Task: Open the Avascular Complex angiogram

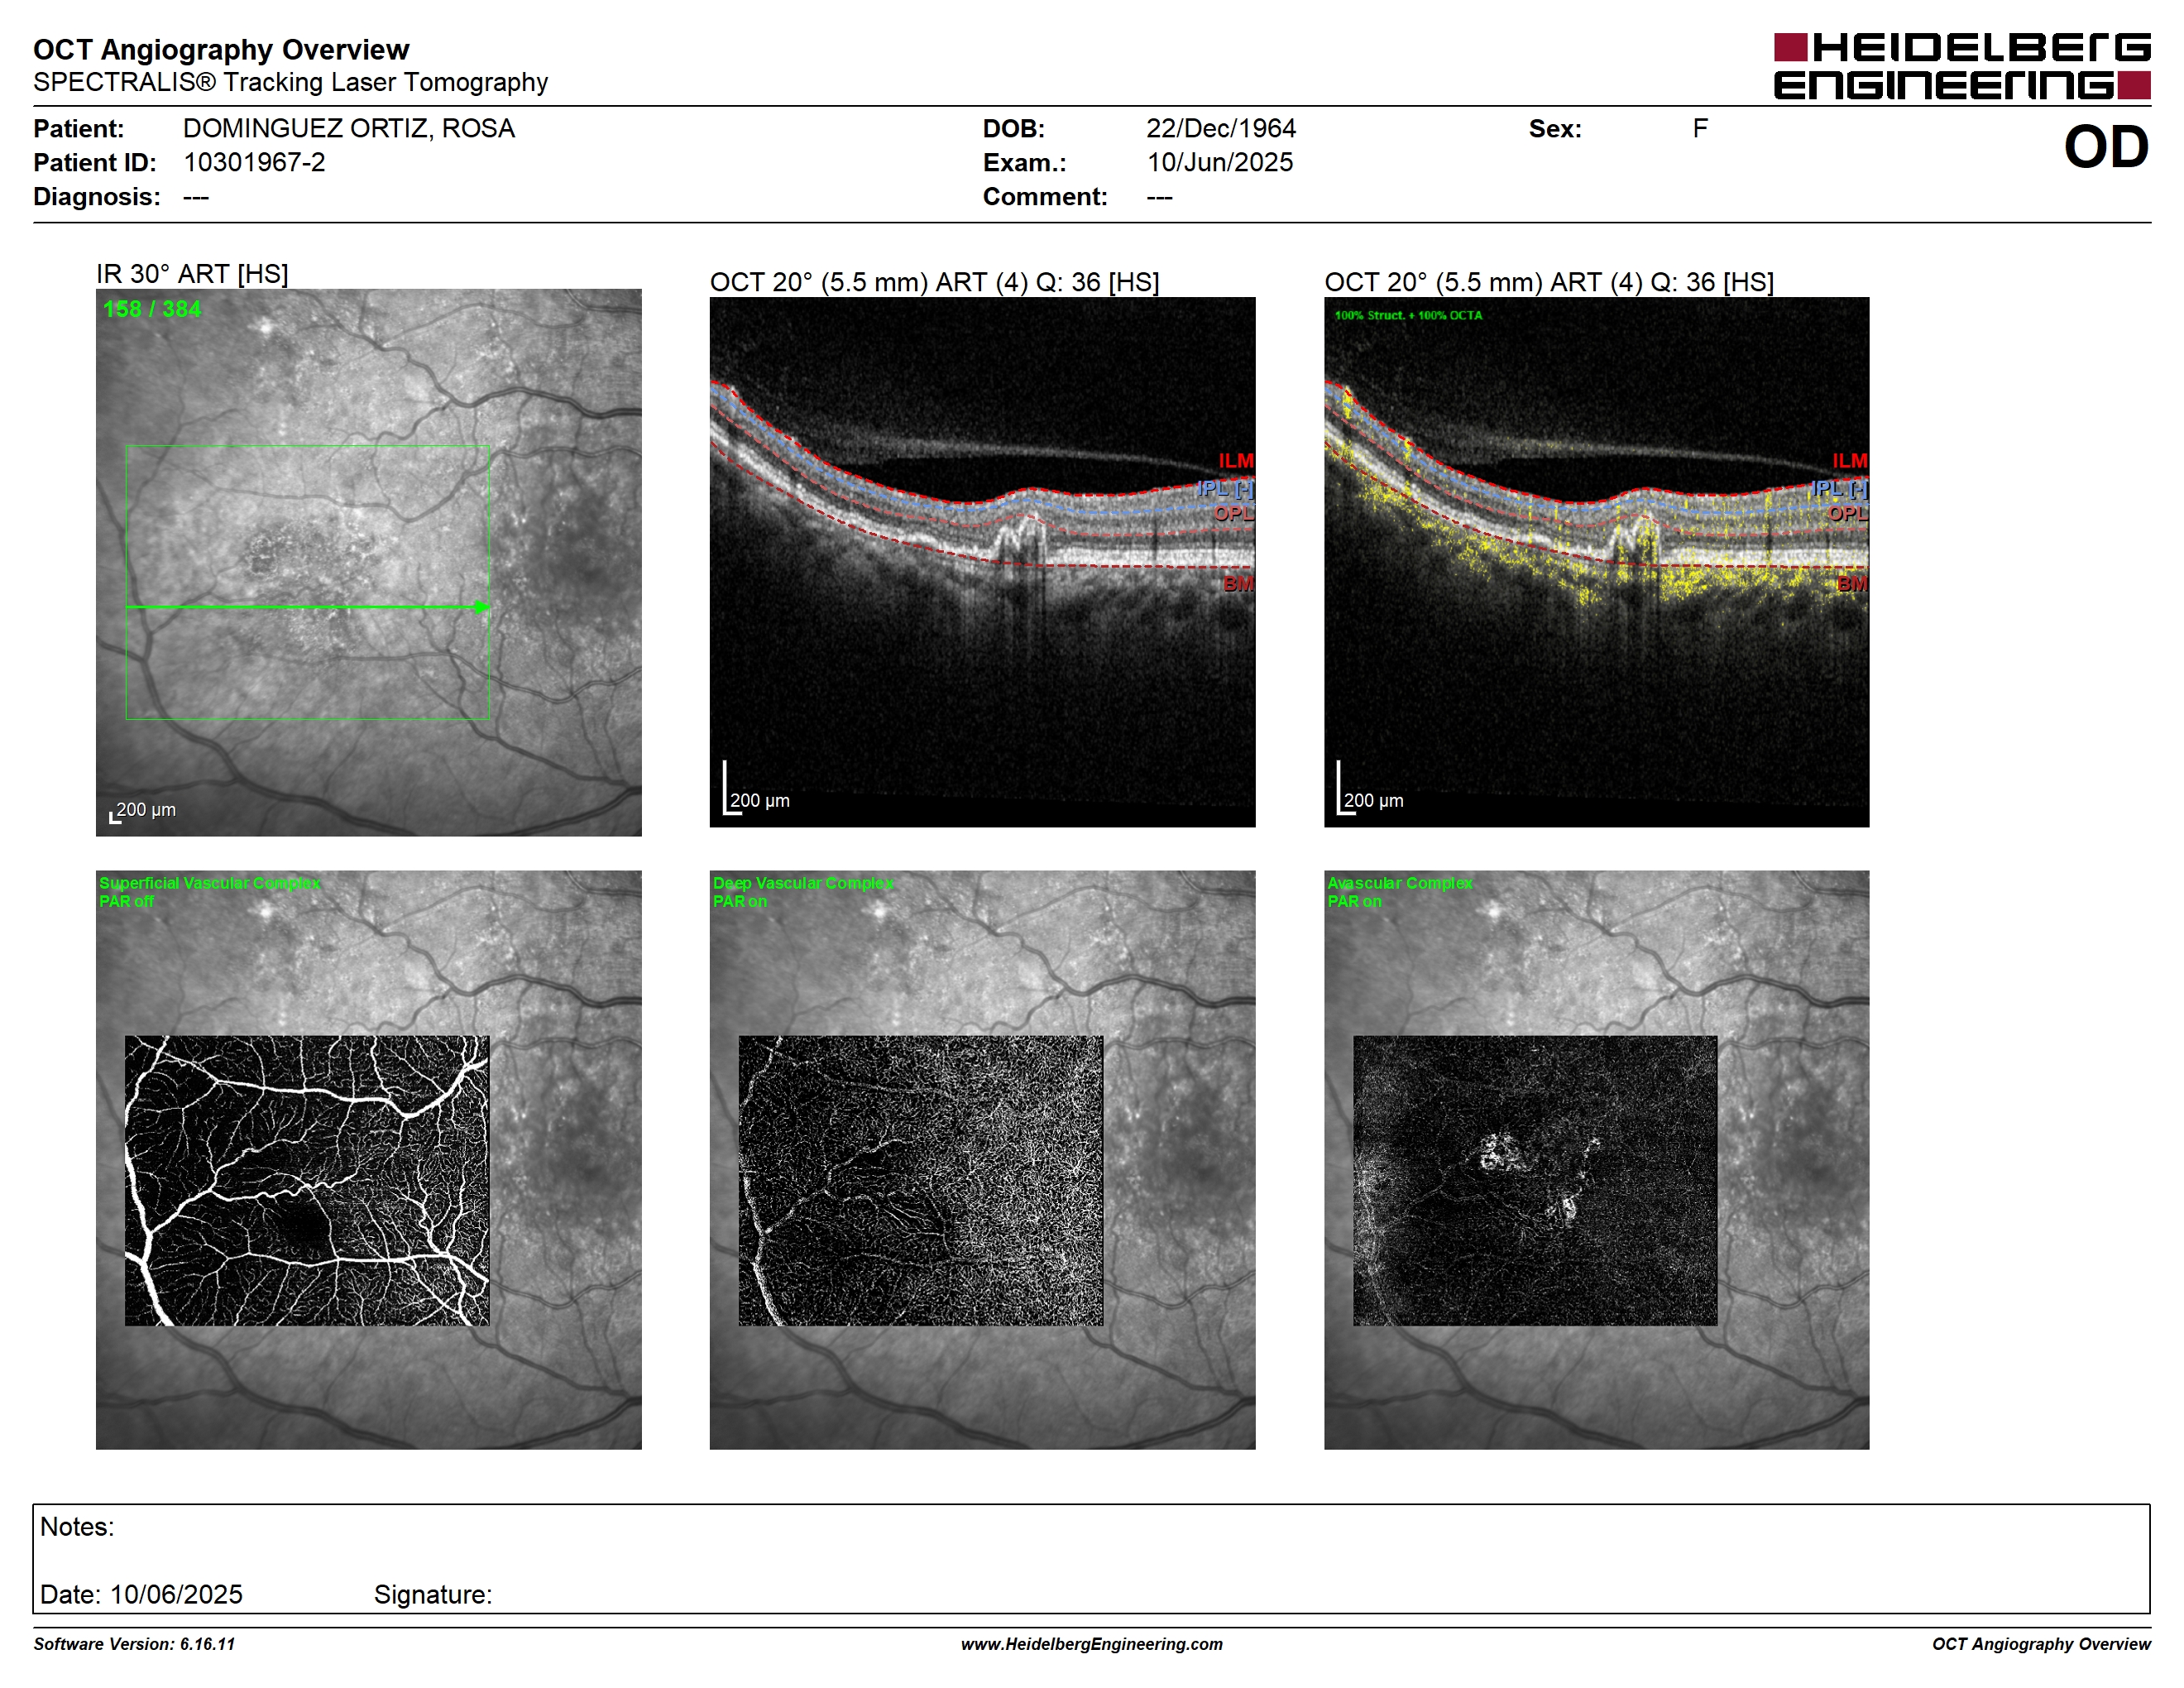Action: [1535, 1181]
